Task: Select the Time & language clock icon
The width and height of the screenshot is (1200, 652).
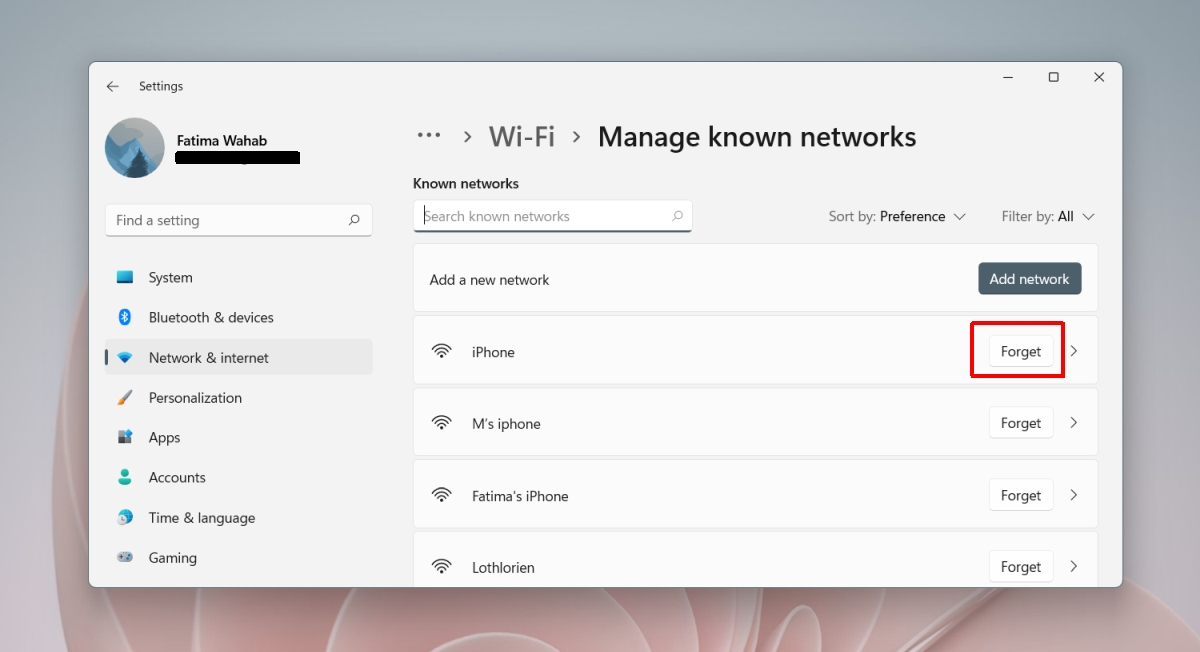Action: (125, 517)
